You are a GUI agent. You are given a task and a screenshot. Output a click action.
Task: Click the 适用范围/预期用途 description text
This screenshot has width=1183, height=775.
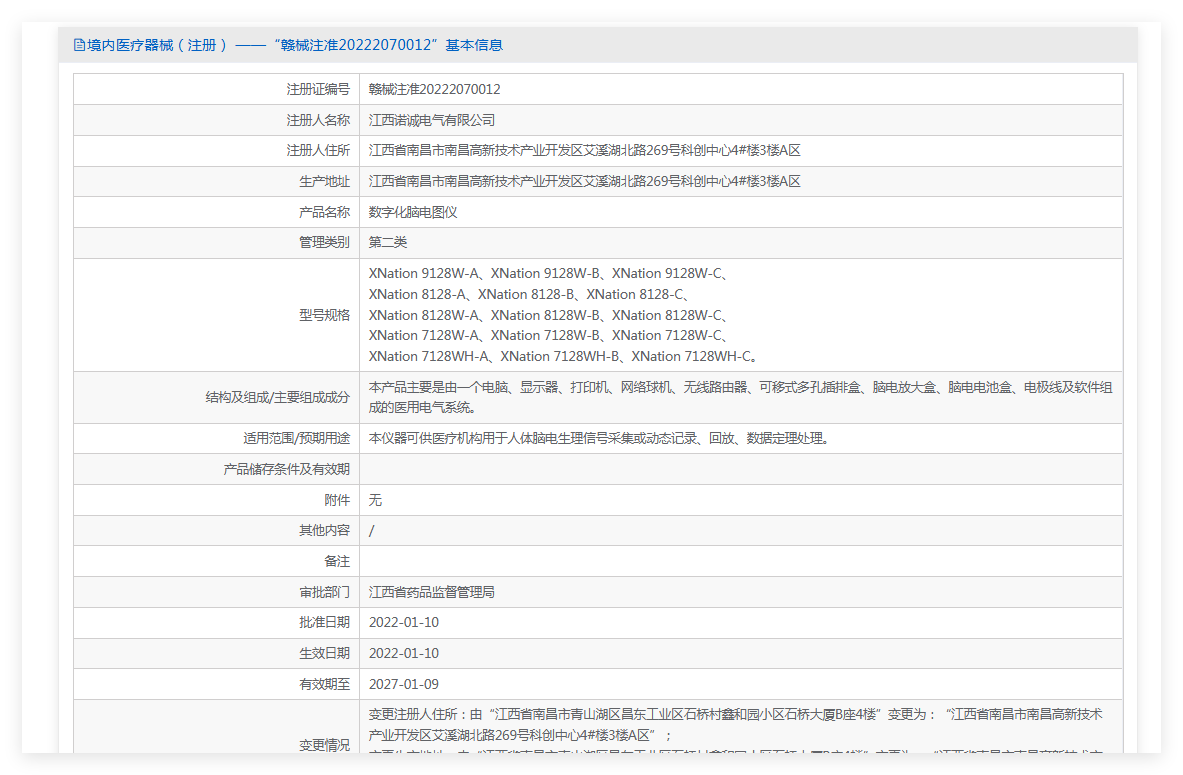coord(600,438)
